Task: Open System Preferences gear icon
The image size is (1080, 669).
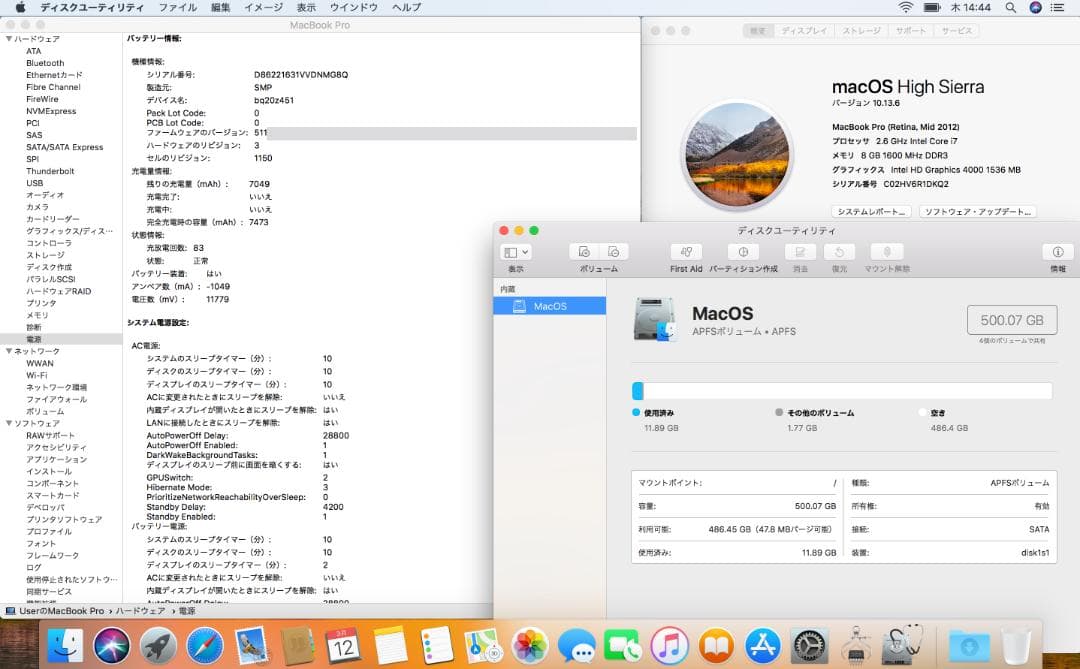Action: click(809, 646)
